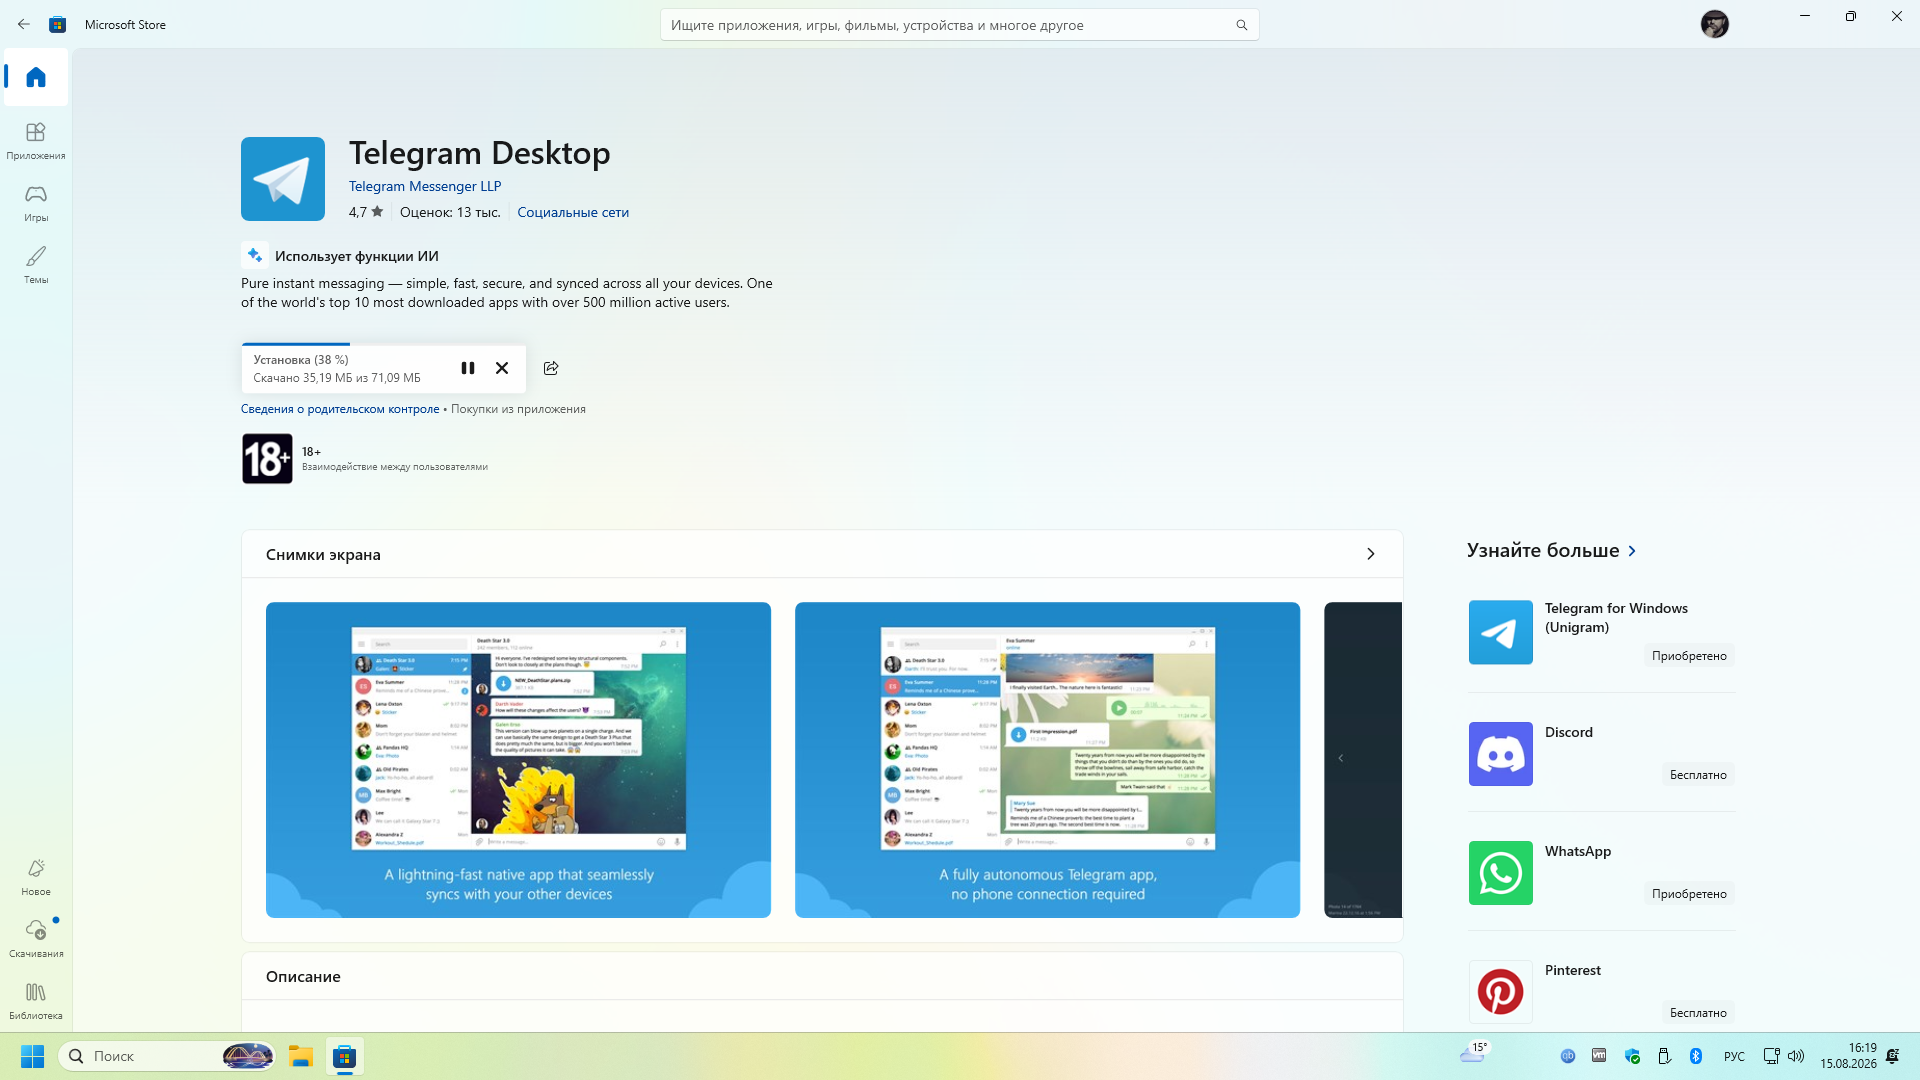Click the Pinterest app icon
Image resolution: width=1920 pixels, height=1080 pixels.
[x=1500, y=992]
